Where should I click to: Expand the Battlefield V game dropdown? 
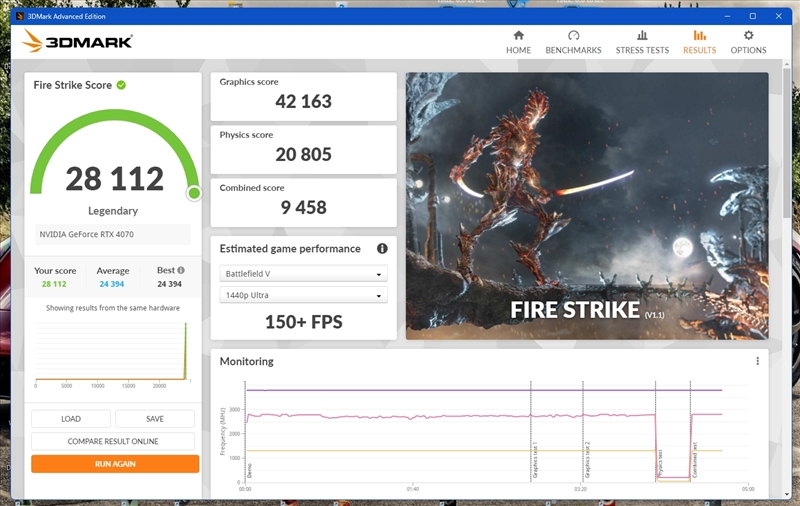coord(303,274)
